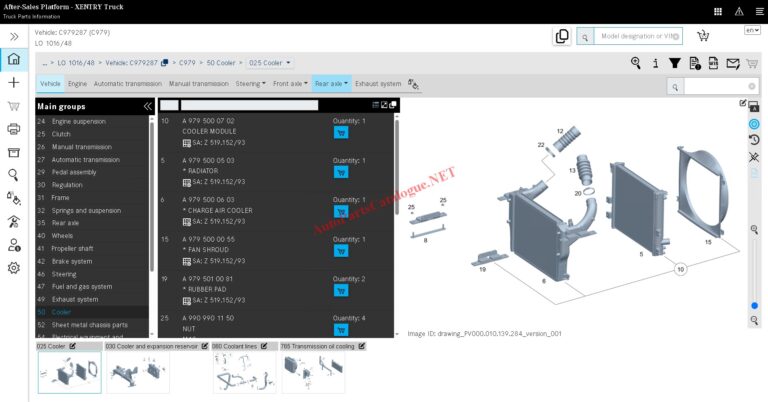Open the apps grid icon in header
768x402 pixels.
[718, 11]
